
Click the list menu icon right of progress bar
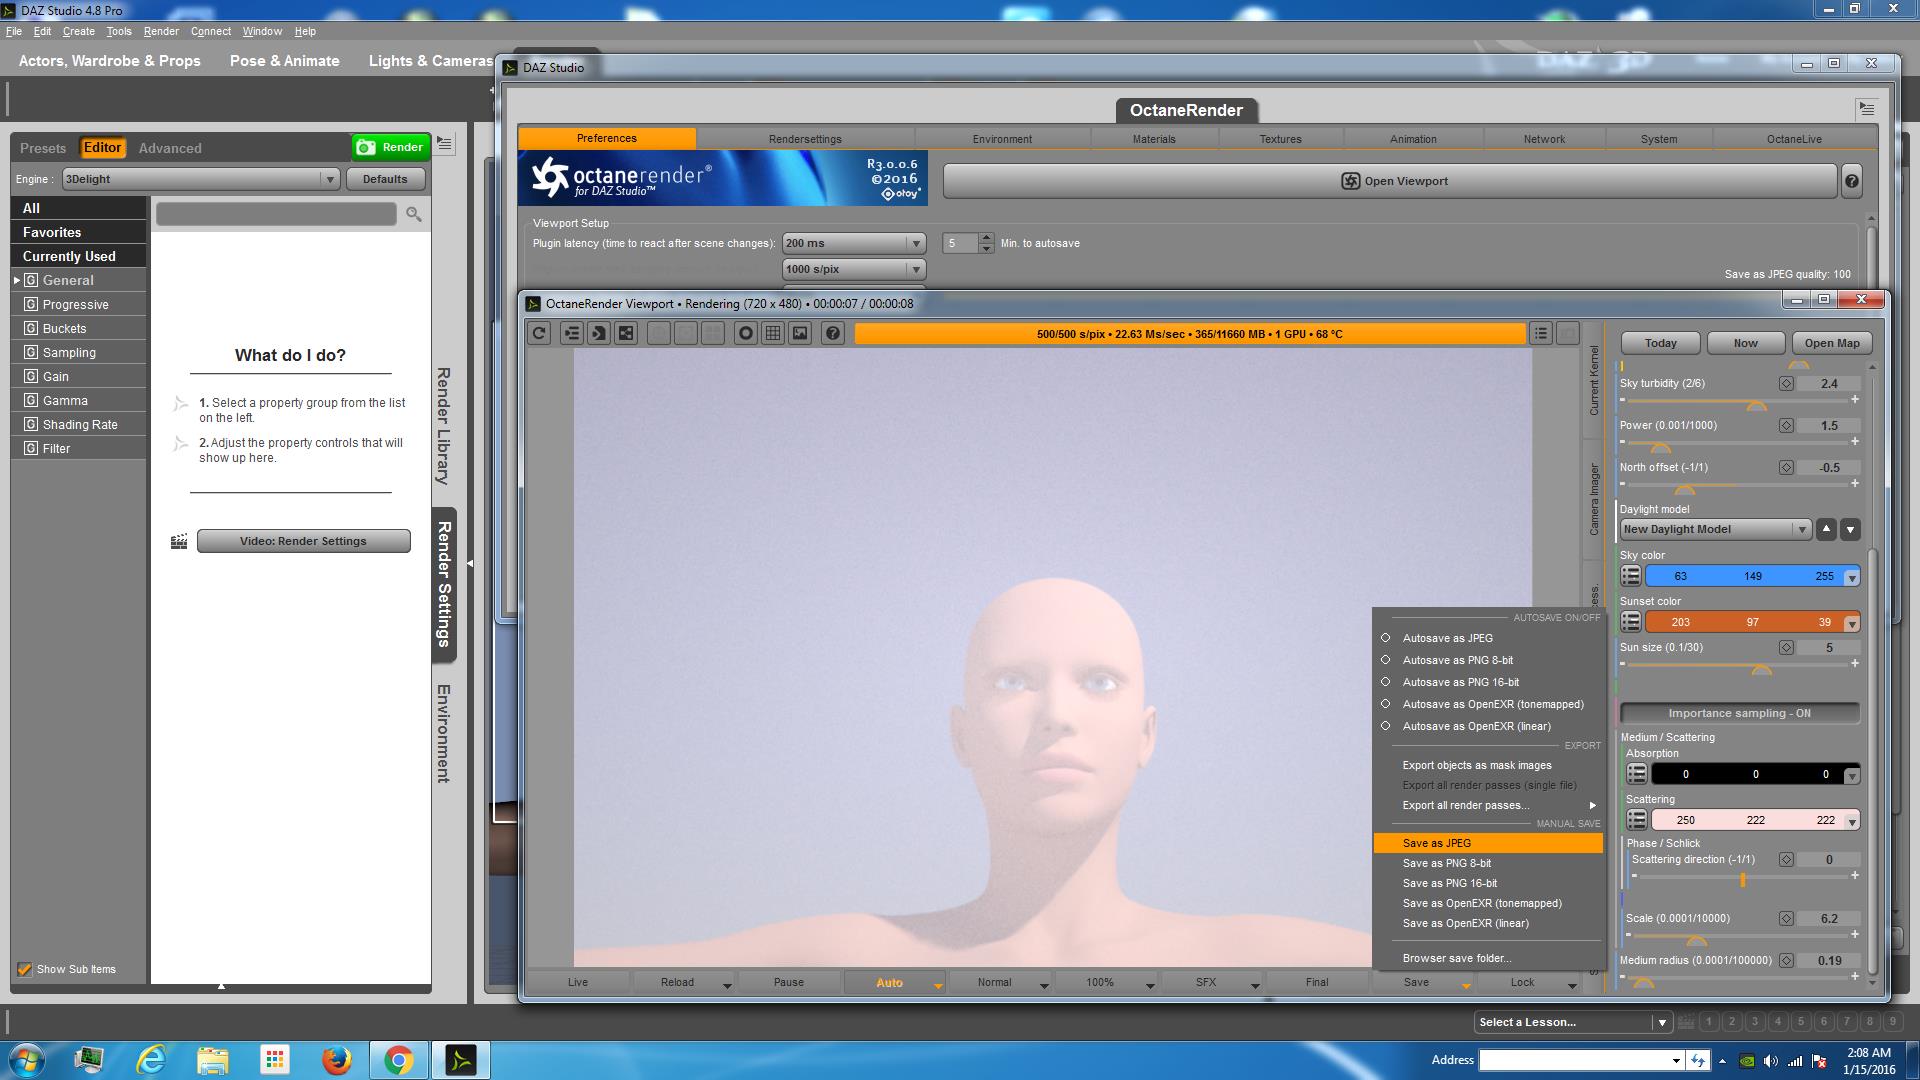click(x=1541, y=334)
